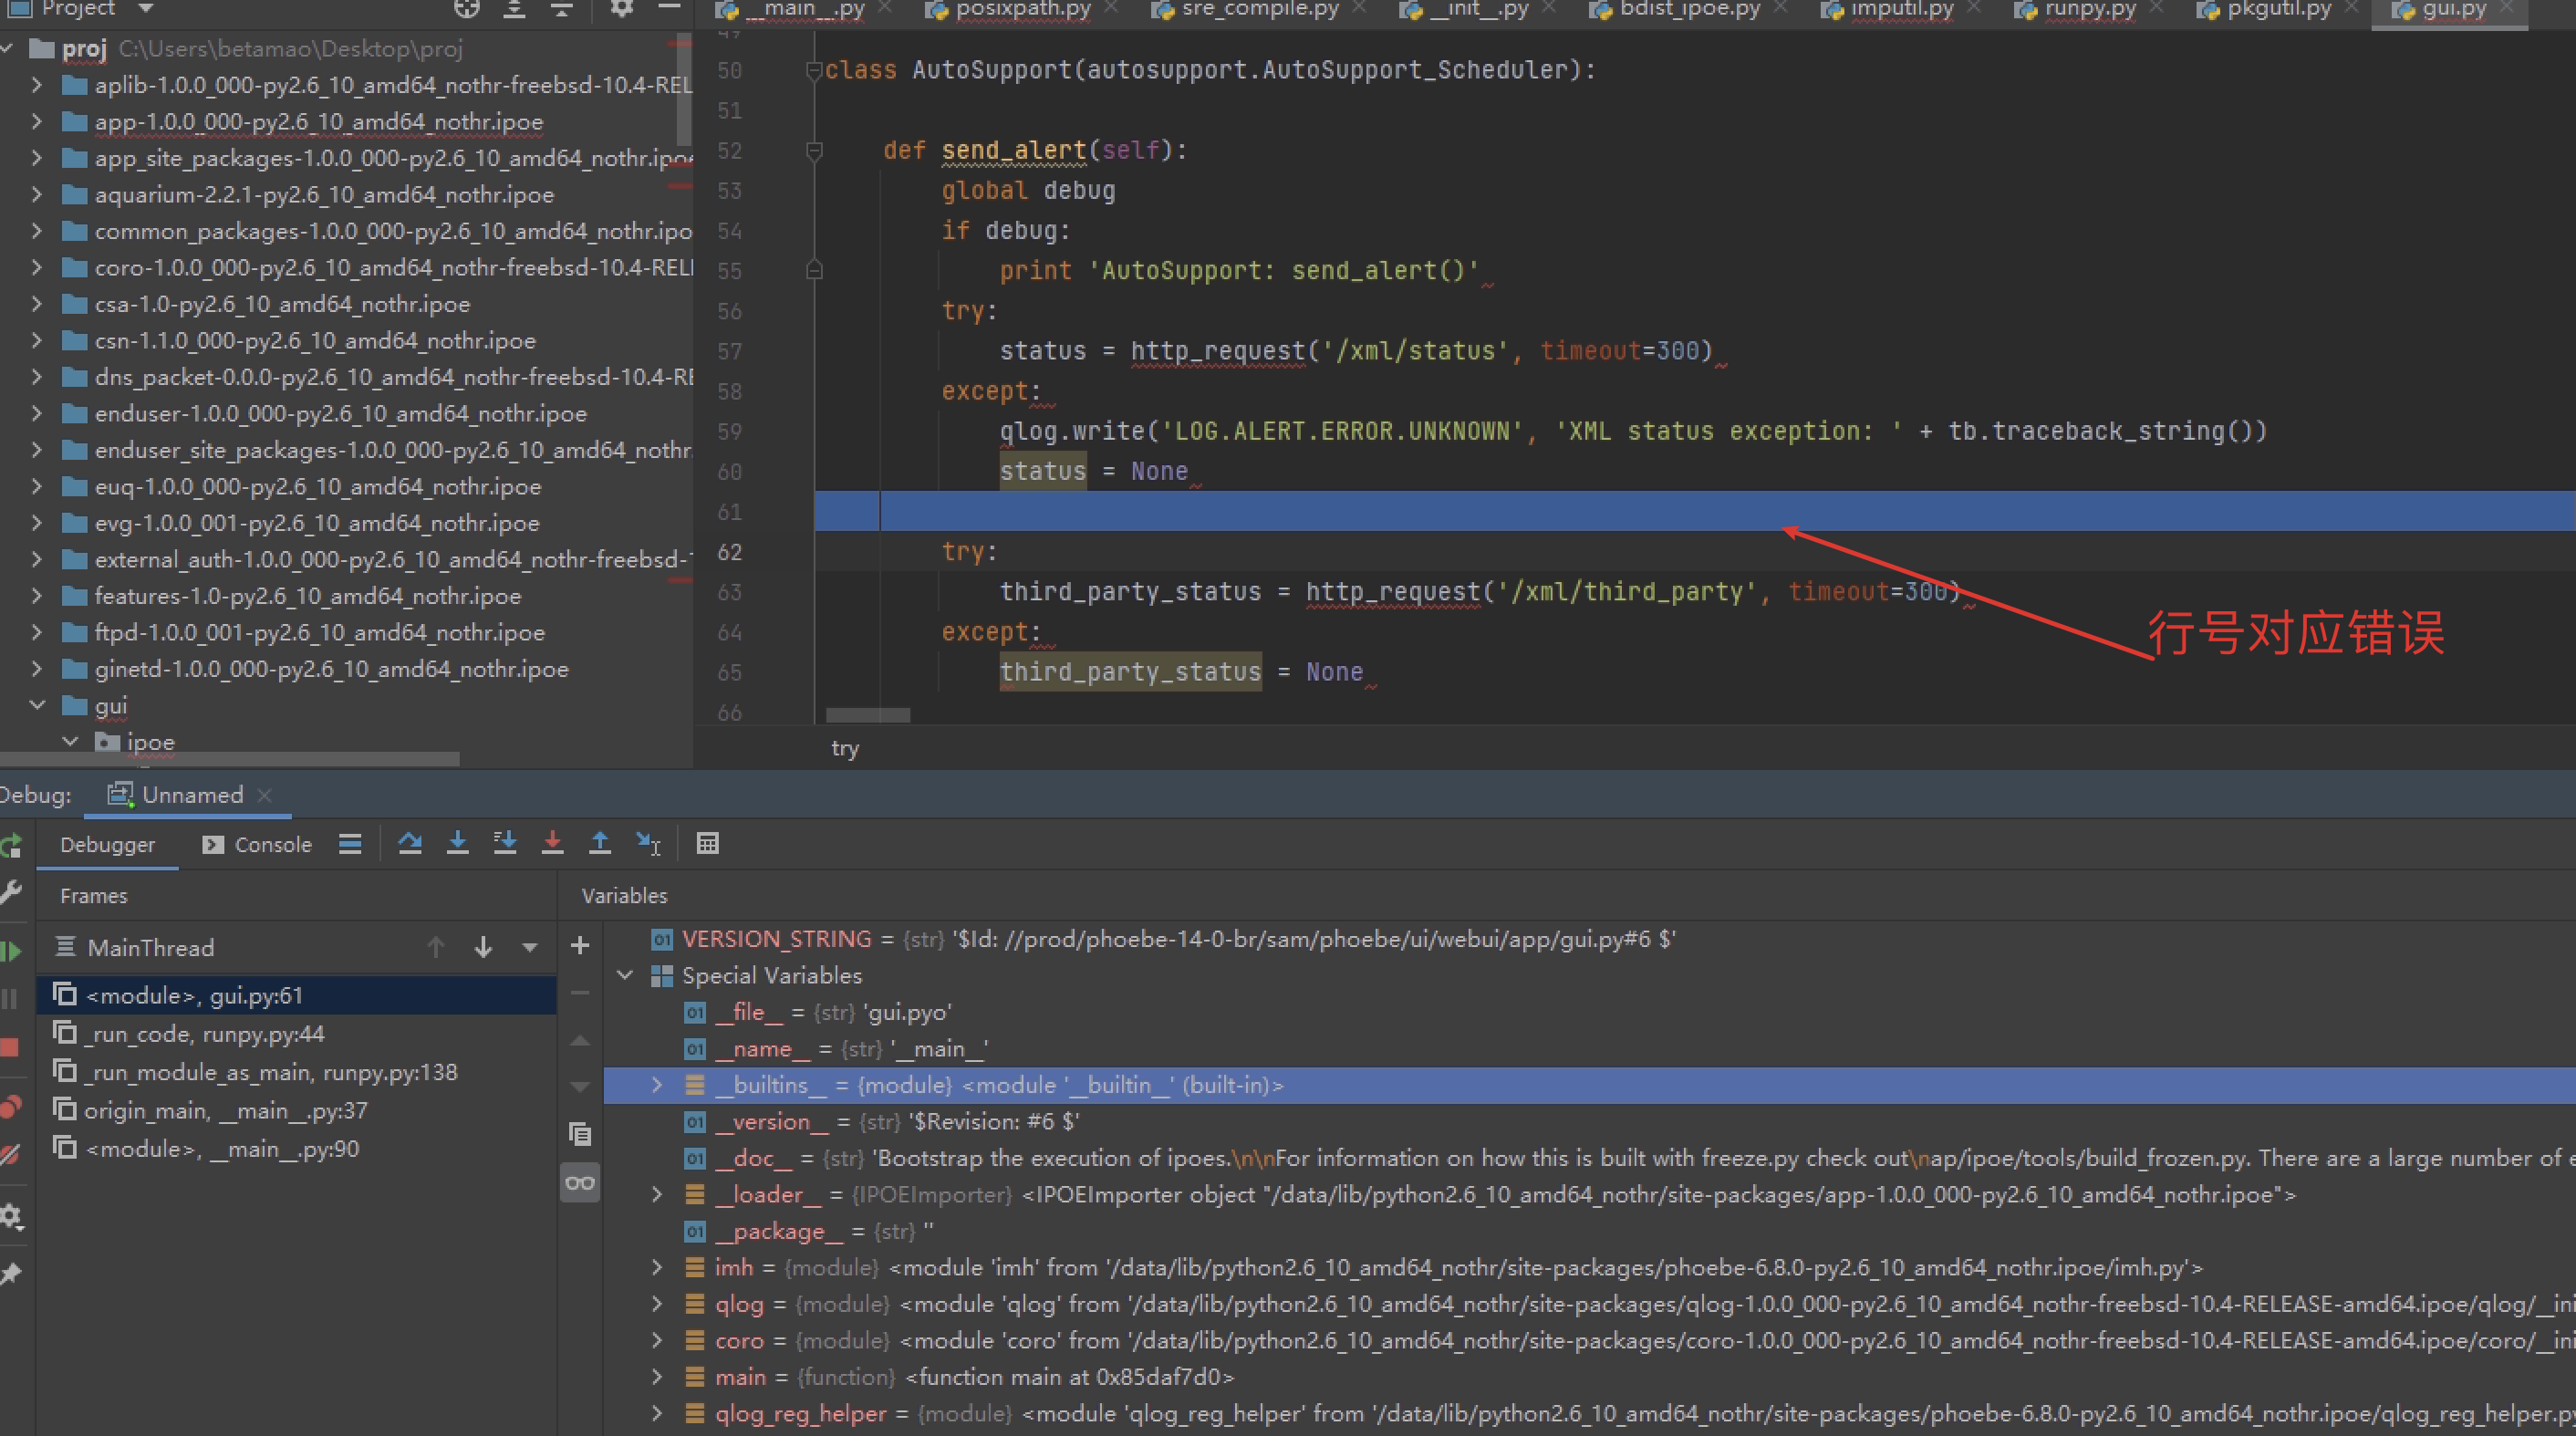The image size is (2576, 1436).
Task: Select next frame down arrow
Action: pyautogui.click(x=483, y=947)
